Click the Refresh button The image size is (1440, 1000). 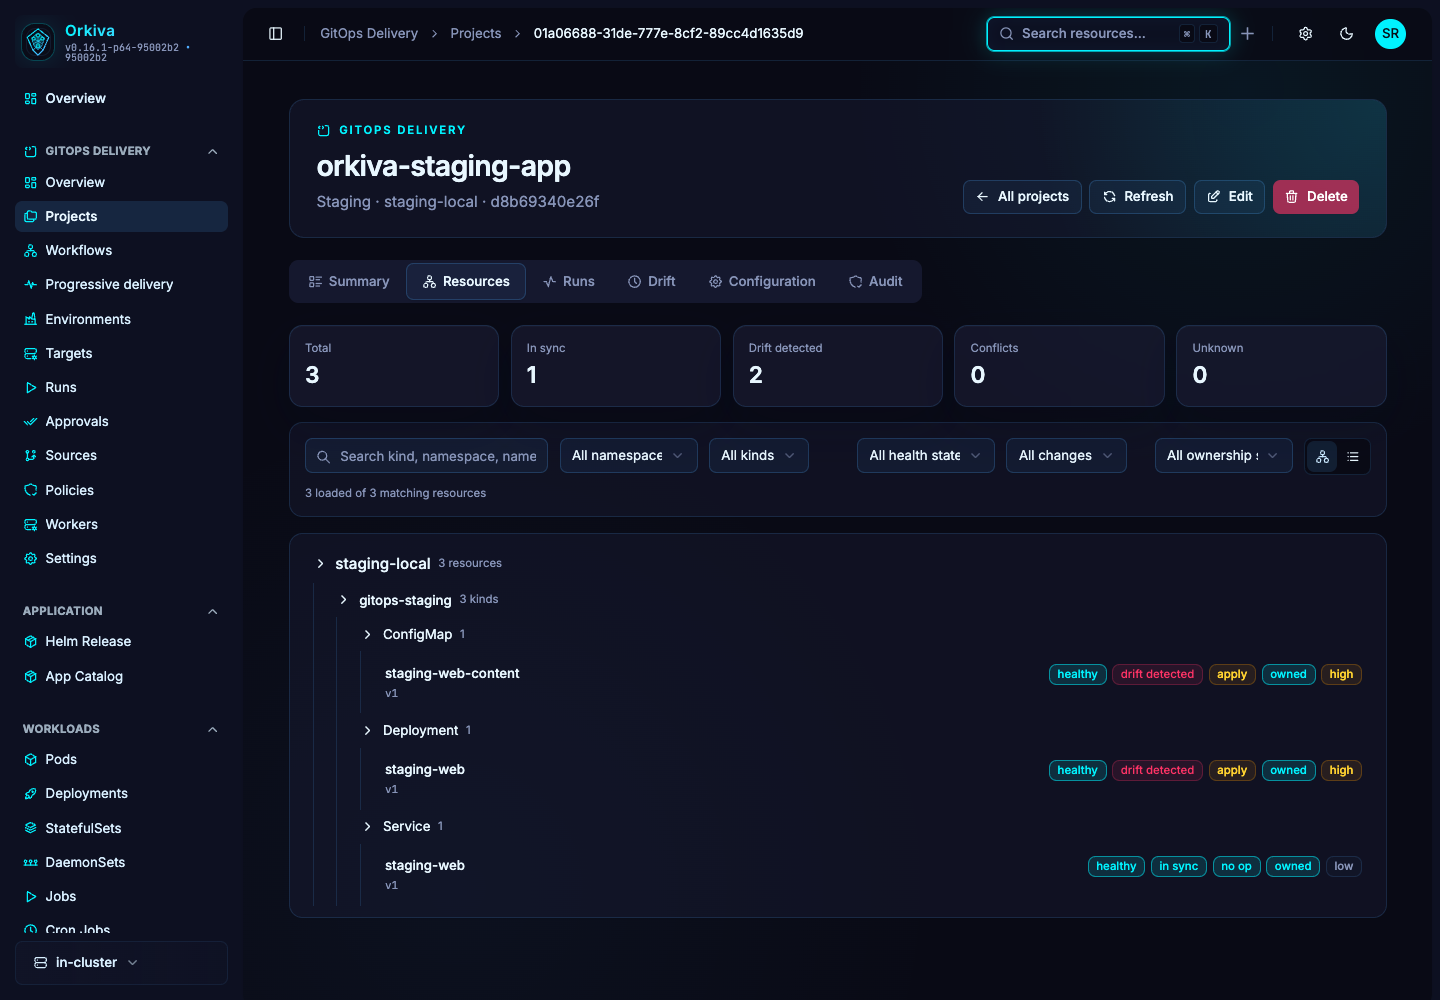(1138, 197)
